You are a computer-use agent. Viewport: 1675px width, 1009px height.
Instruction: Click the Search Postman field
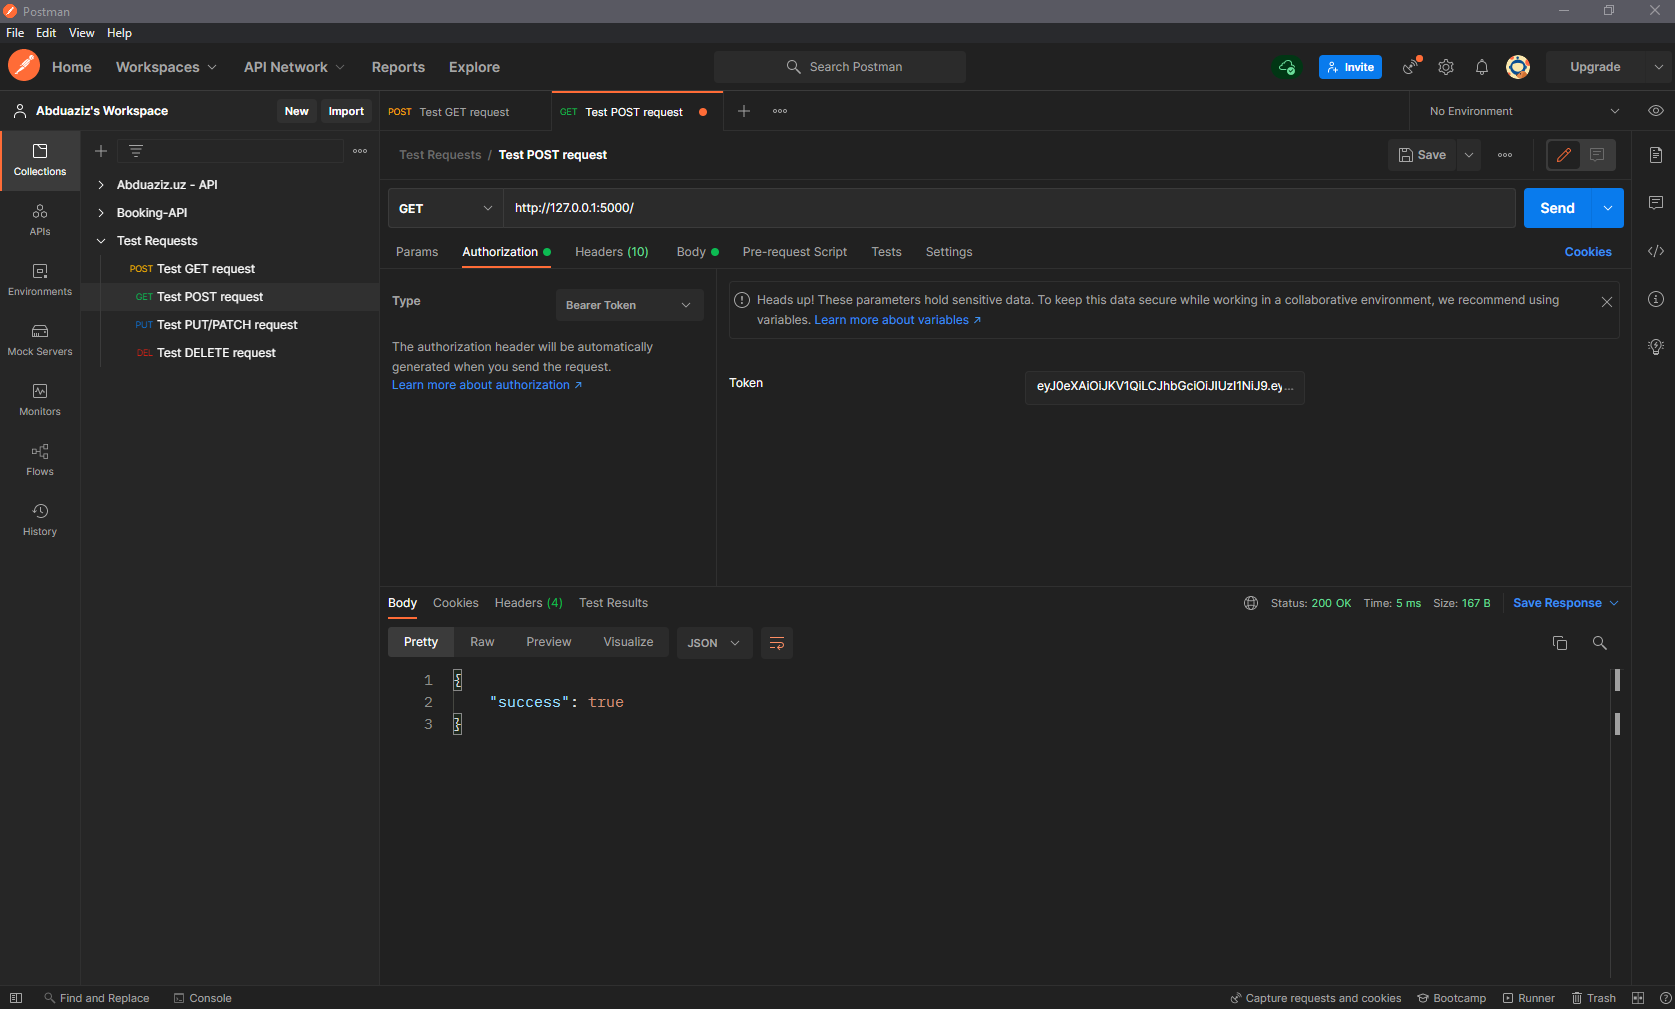(840, 67)
